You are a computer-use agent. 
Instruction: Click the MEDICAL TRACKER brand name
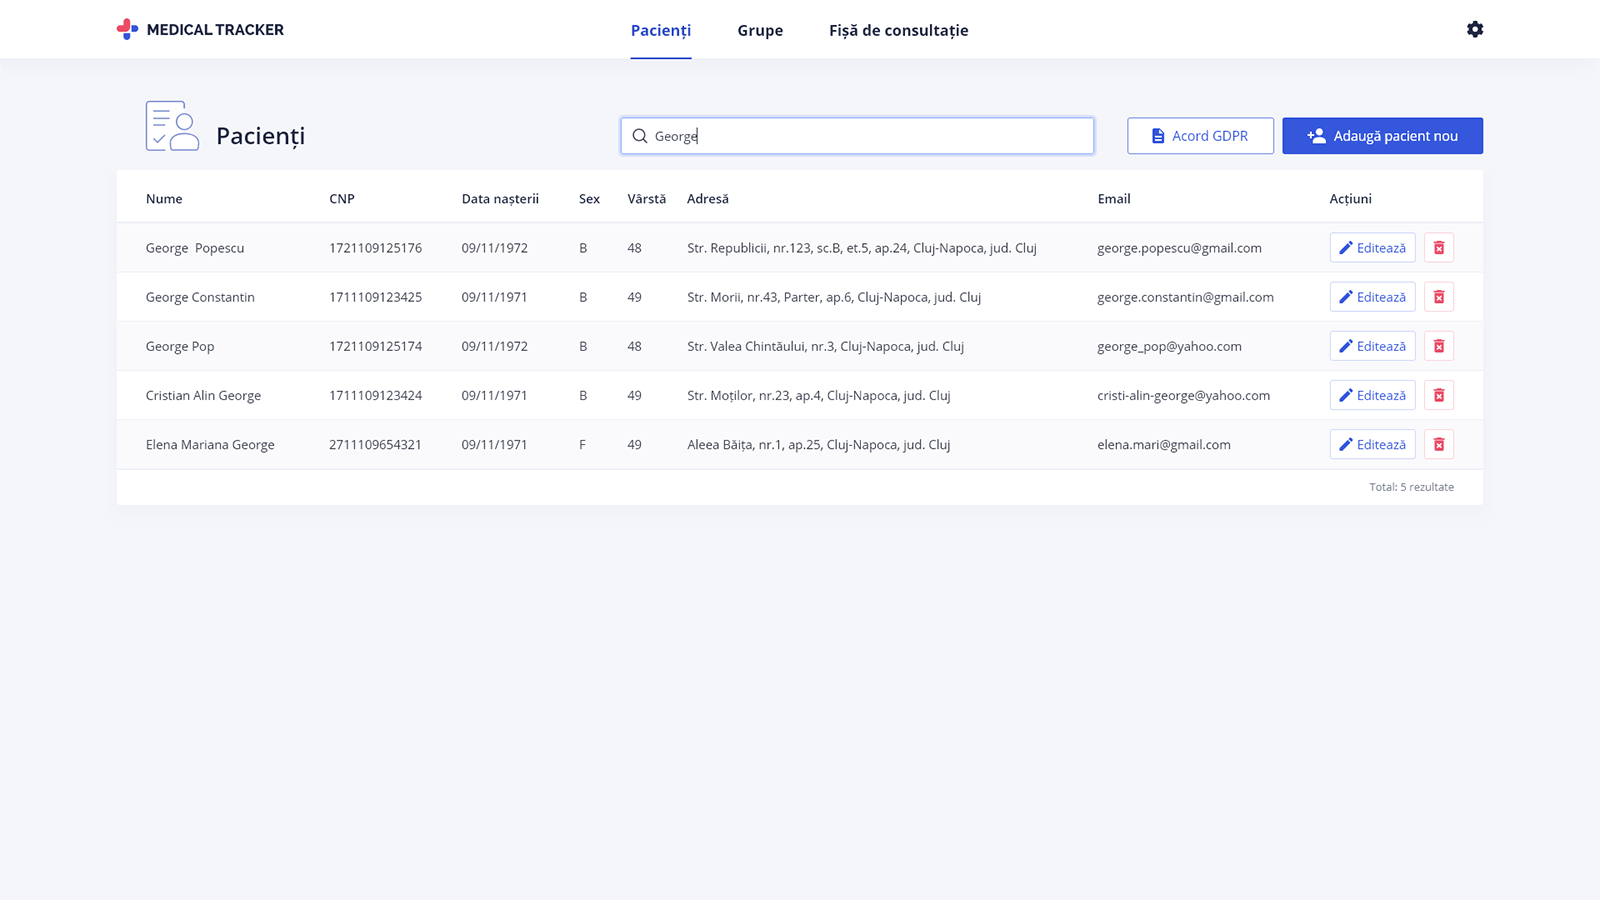215,30
